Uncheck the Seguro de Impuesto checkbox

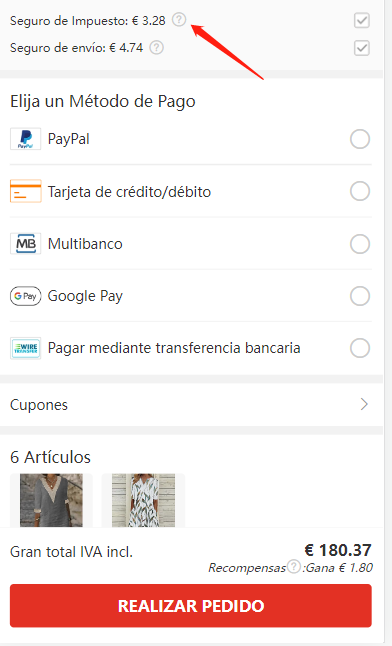(361, 20)
